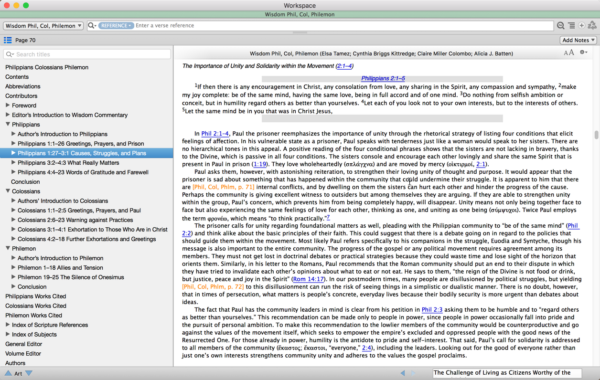This screenshot has width=600, height=380.
Task: Click the vertical scrollbar thumb in the reading pane
Action: coord(596,135)
